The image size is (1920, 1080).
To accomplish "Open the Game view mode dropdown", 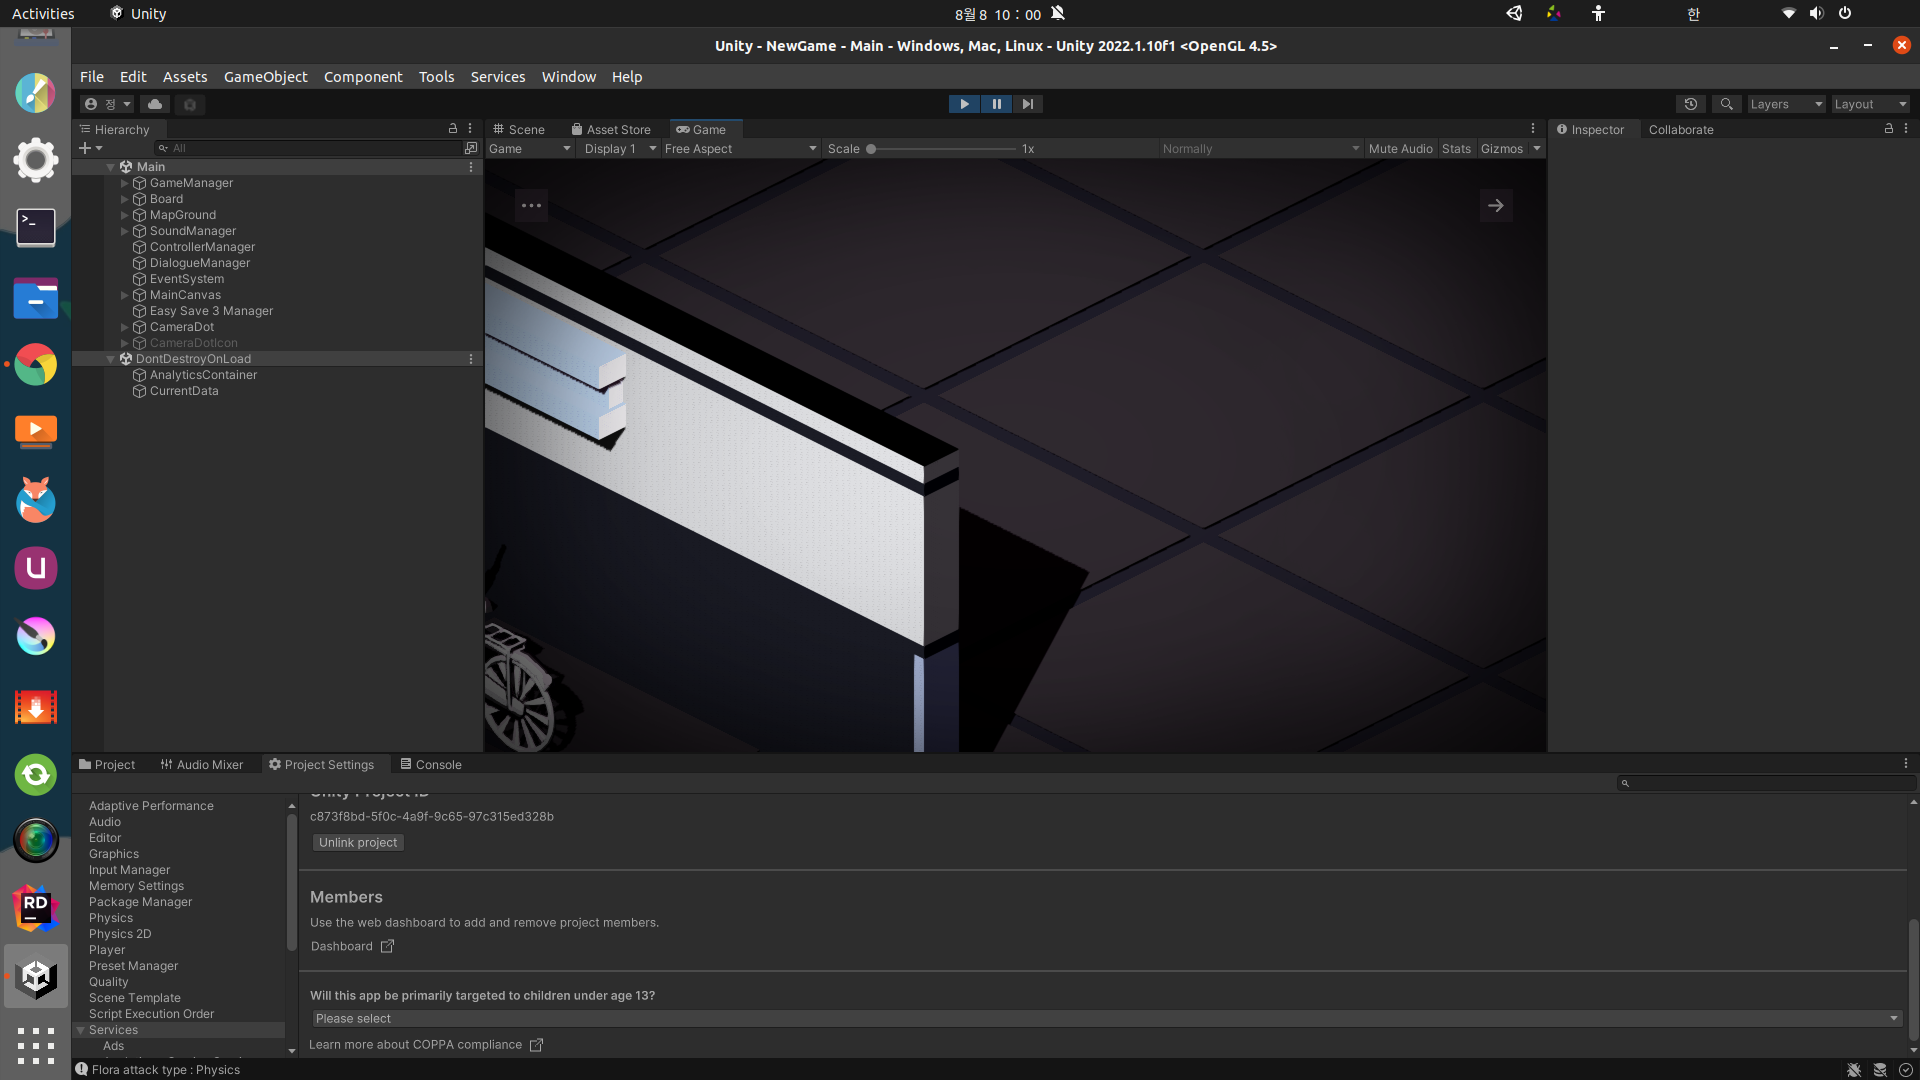I will [530, 149].
